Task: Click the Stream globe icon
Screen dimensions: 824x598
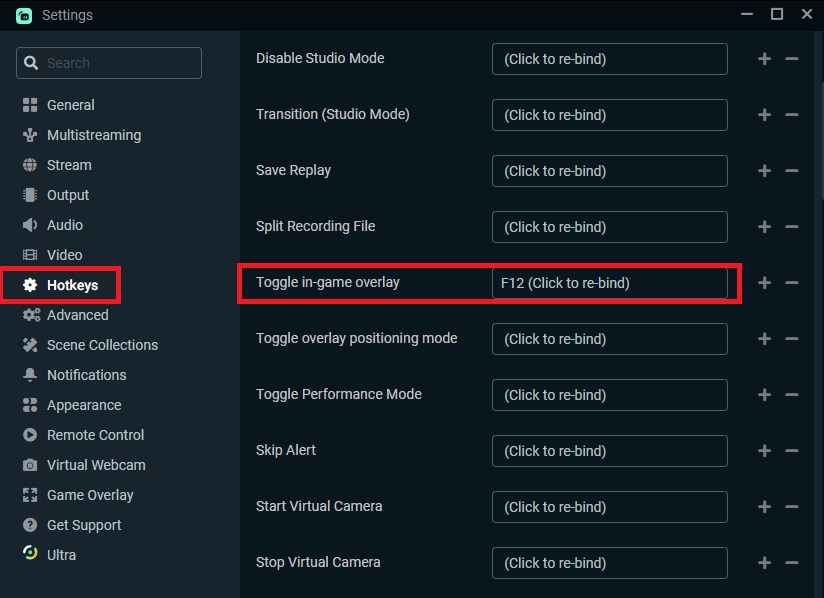Action: (29, 165)
